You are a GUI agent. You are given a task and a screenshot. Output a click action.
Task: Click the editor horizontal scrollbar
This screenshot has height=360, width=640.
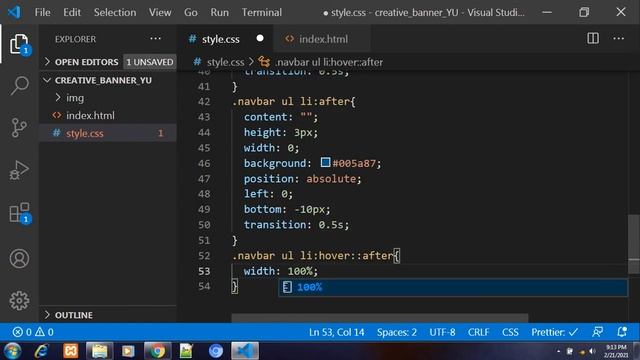380,318
